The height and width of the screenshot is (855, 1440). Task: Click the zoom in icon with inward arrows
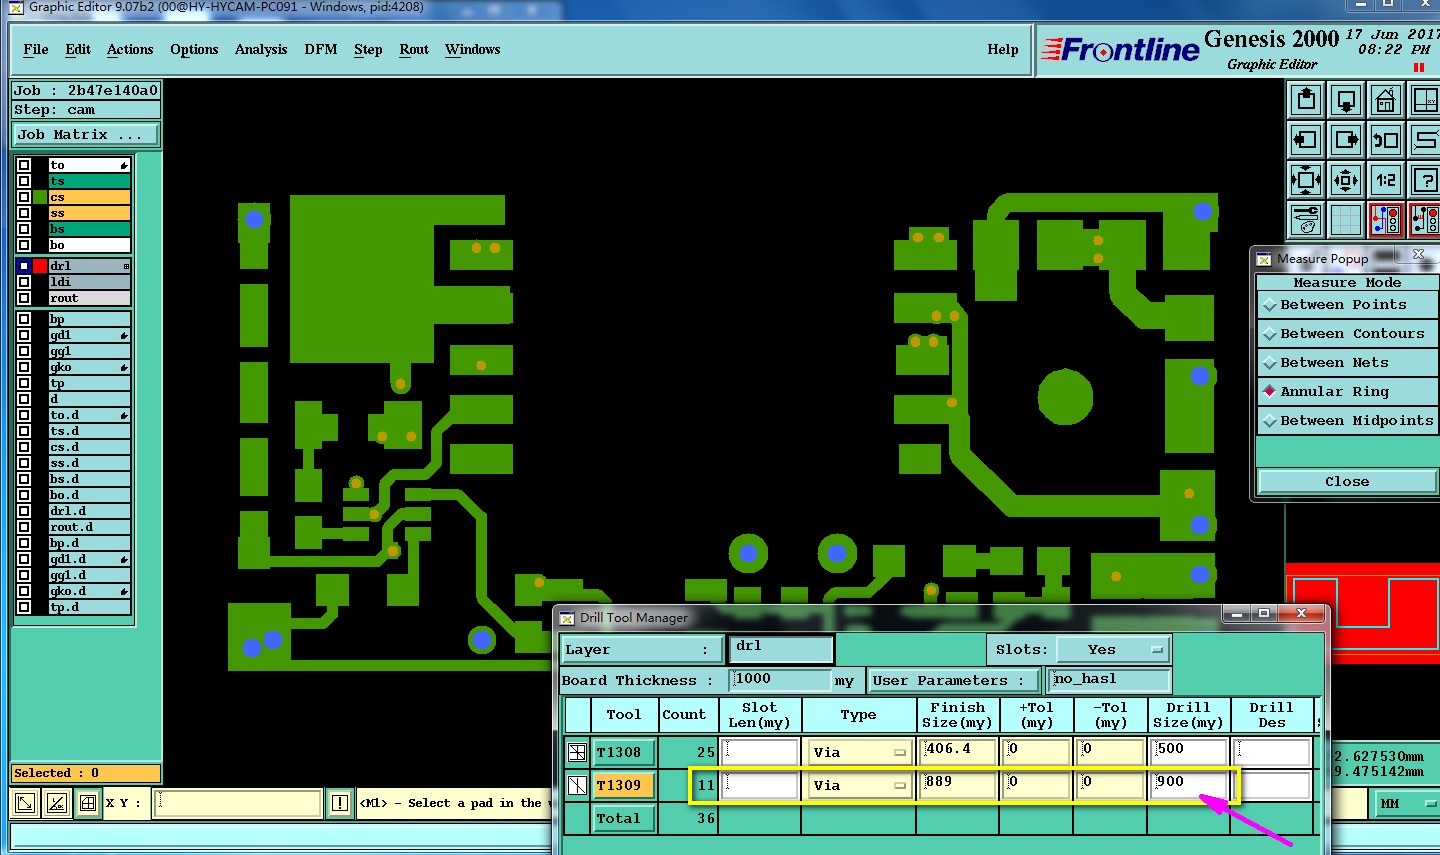pos(1306,180)
